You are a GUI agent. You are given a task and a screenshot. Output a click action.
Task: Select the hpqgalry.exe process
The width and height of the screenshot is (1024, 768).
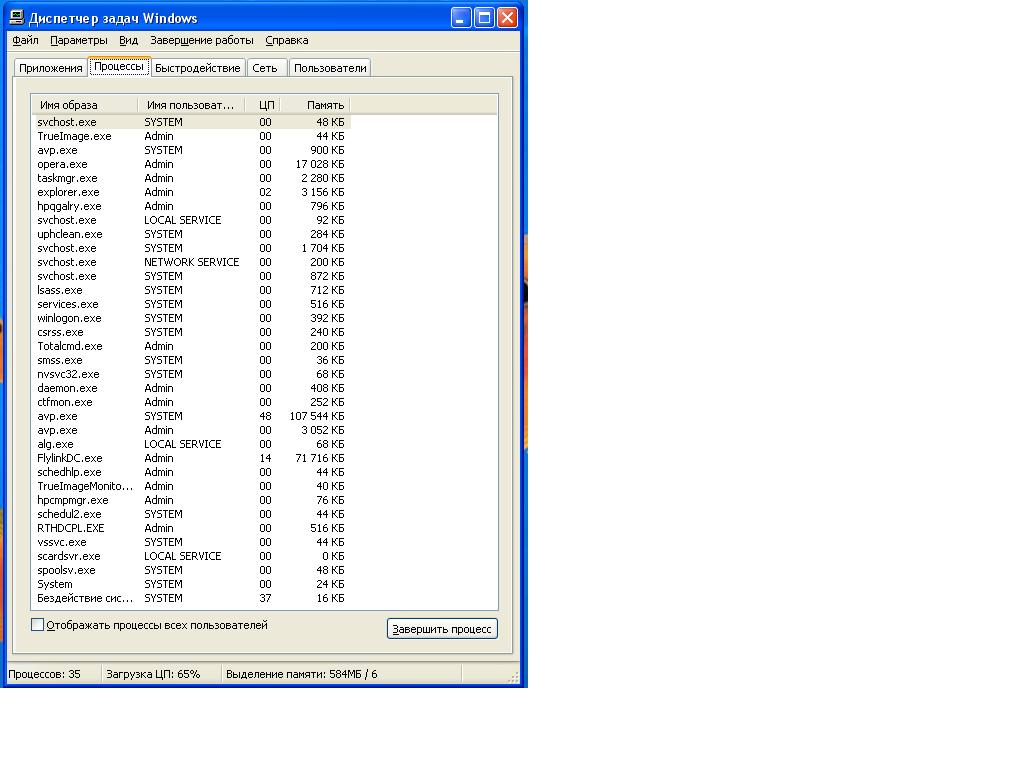191,206
